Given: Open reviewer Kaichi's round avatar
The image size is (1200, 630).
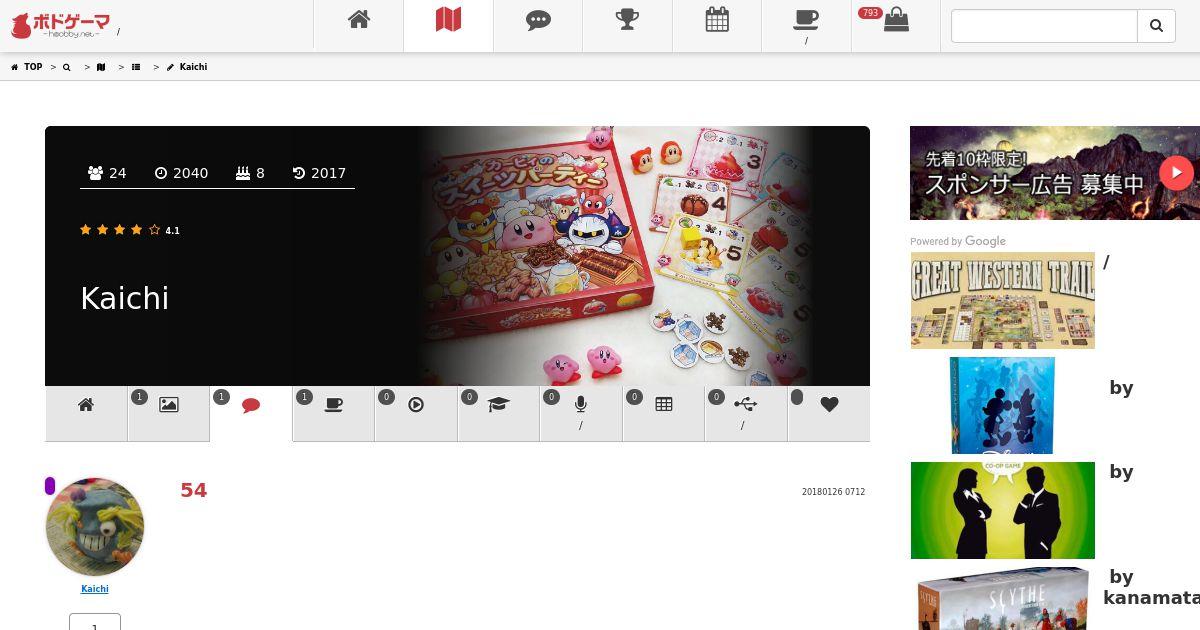Looking at the screenshot, I should tap(95, 527).
